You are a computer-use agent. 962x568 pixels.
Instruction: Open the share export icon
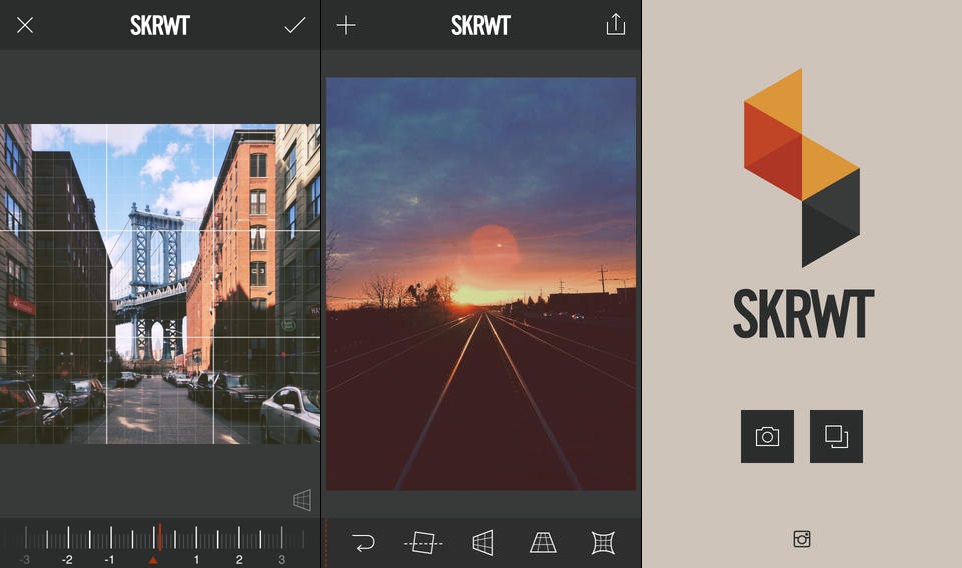615,26
